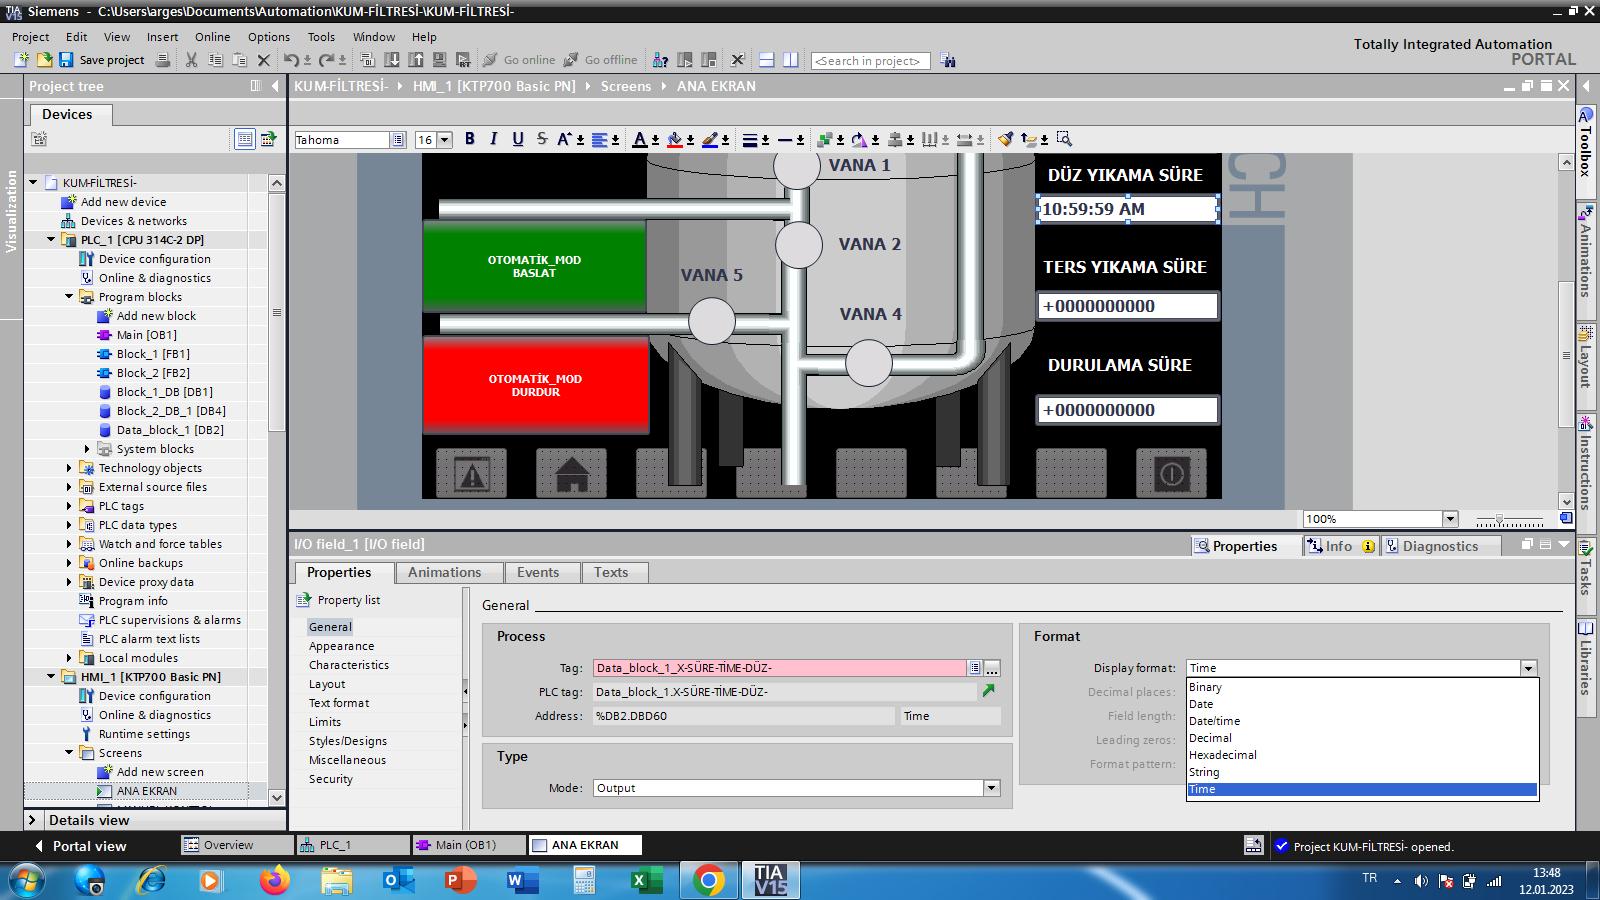
Task: Click the OTOMATİK_MOD BASLAT green button
Action: pyautogui.click(x=534, y=266)
